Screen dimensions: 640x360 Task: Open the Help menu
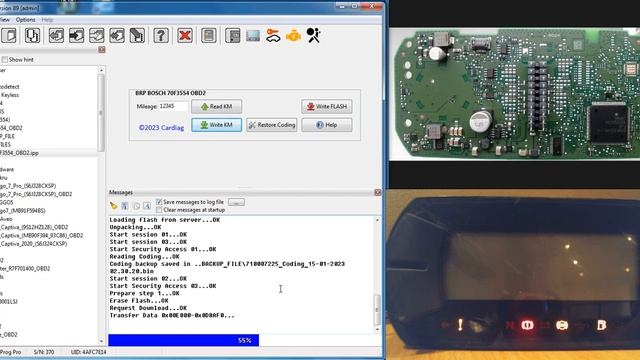click(47, 20)
